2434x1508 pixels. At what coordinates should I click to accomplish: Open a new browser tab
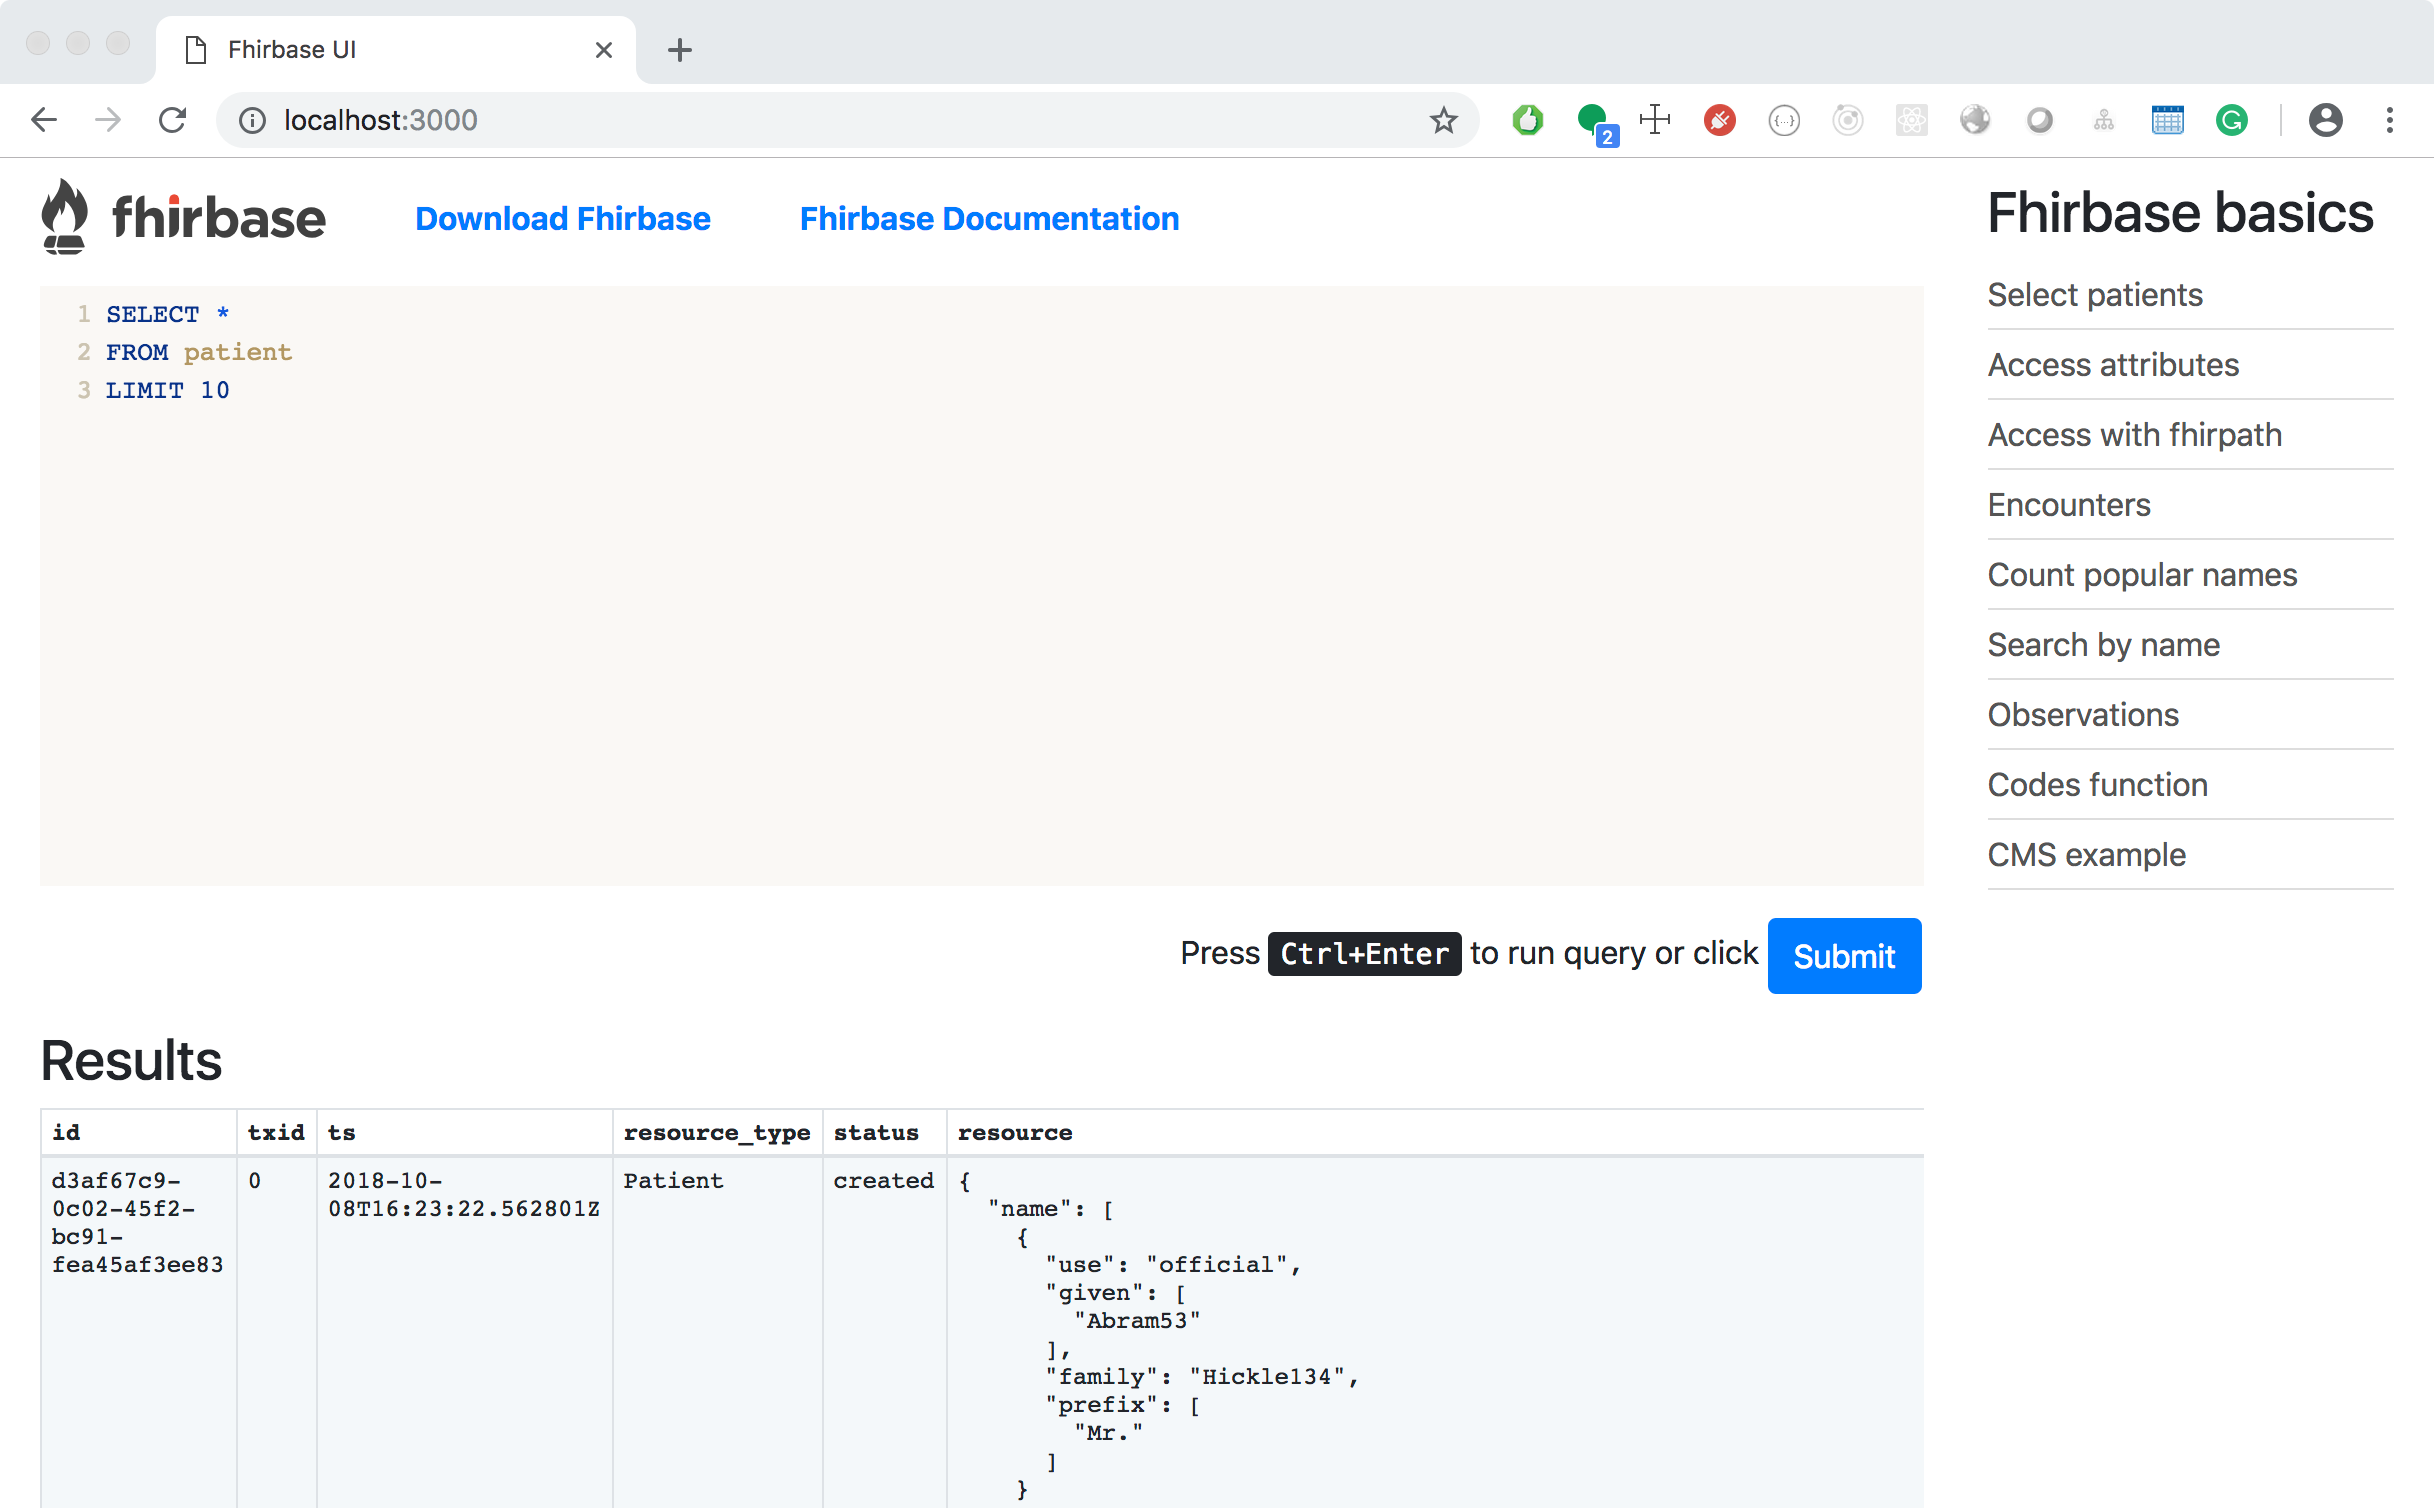[x=680, y=50]
